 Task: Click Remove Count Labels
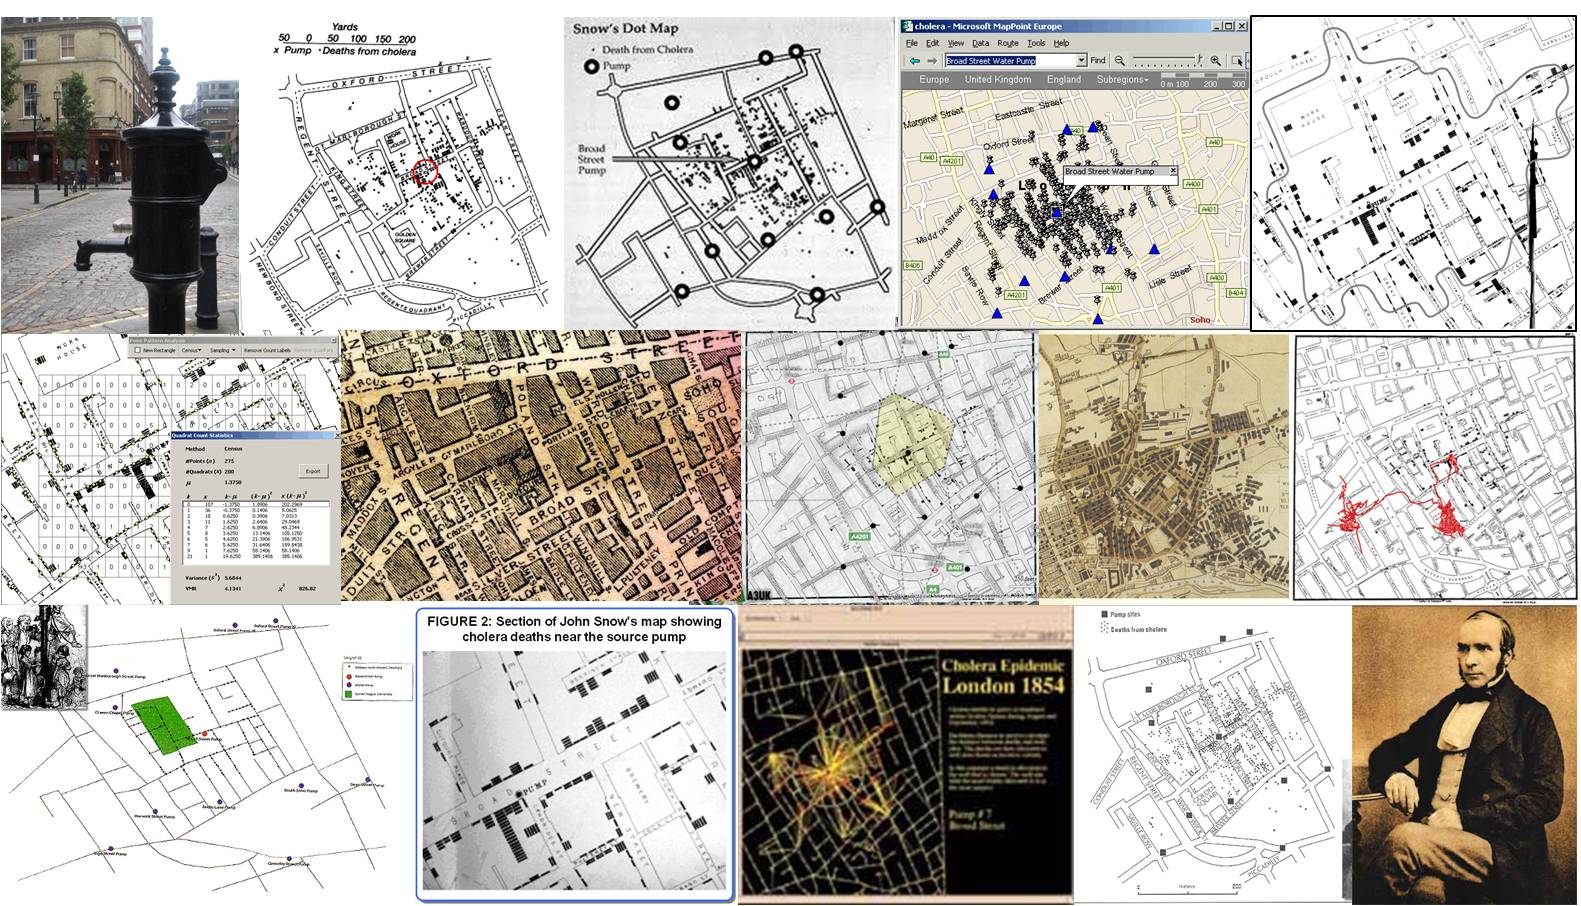pyautogui.click(x=265, y=351)
